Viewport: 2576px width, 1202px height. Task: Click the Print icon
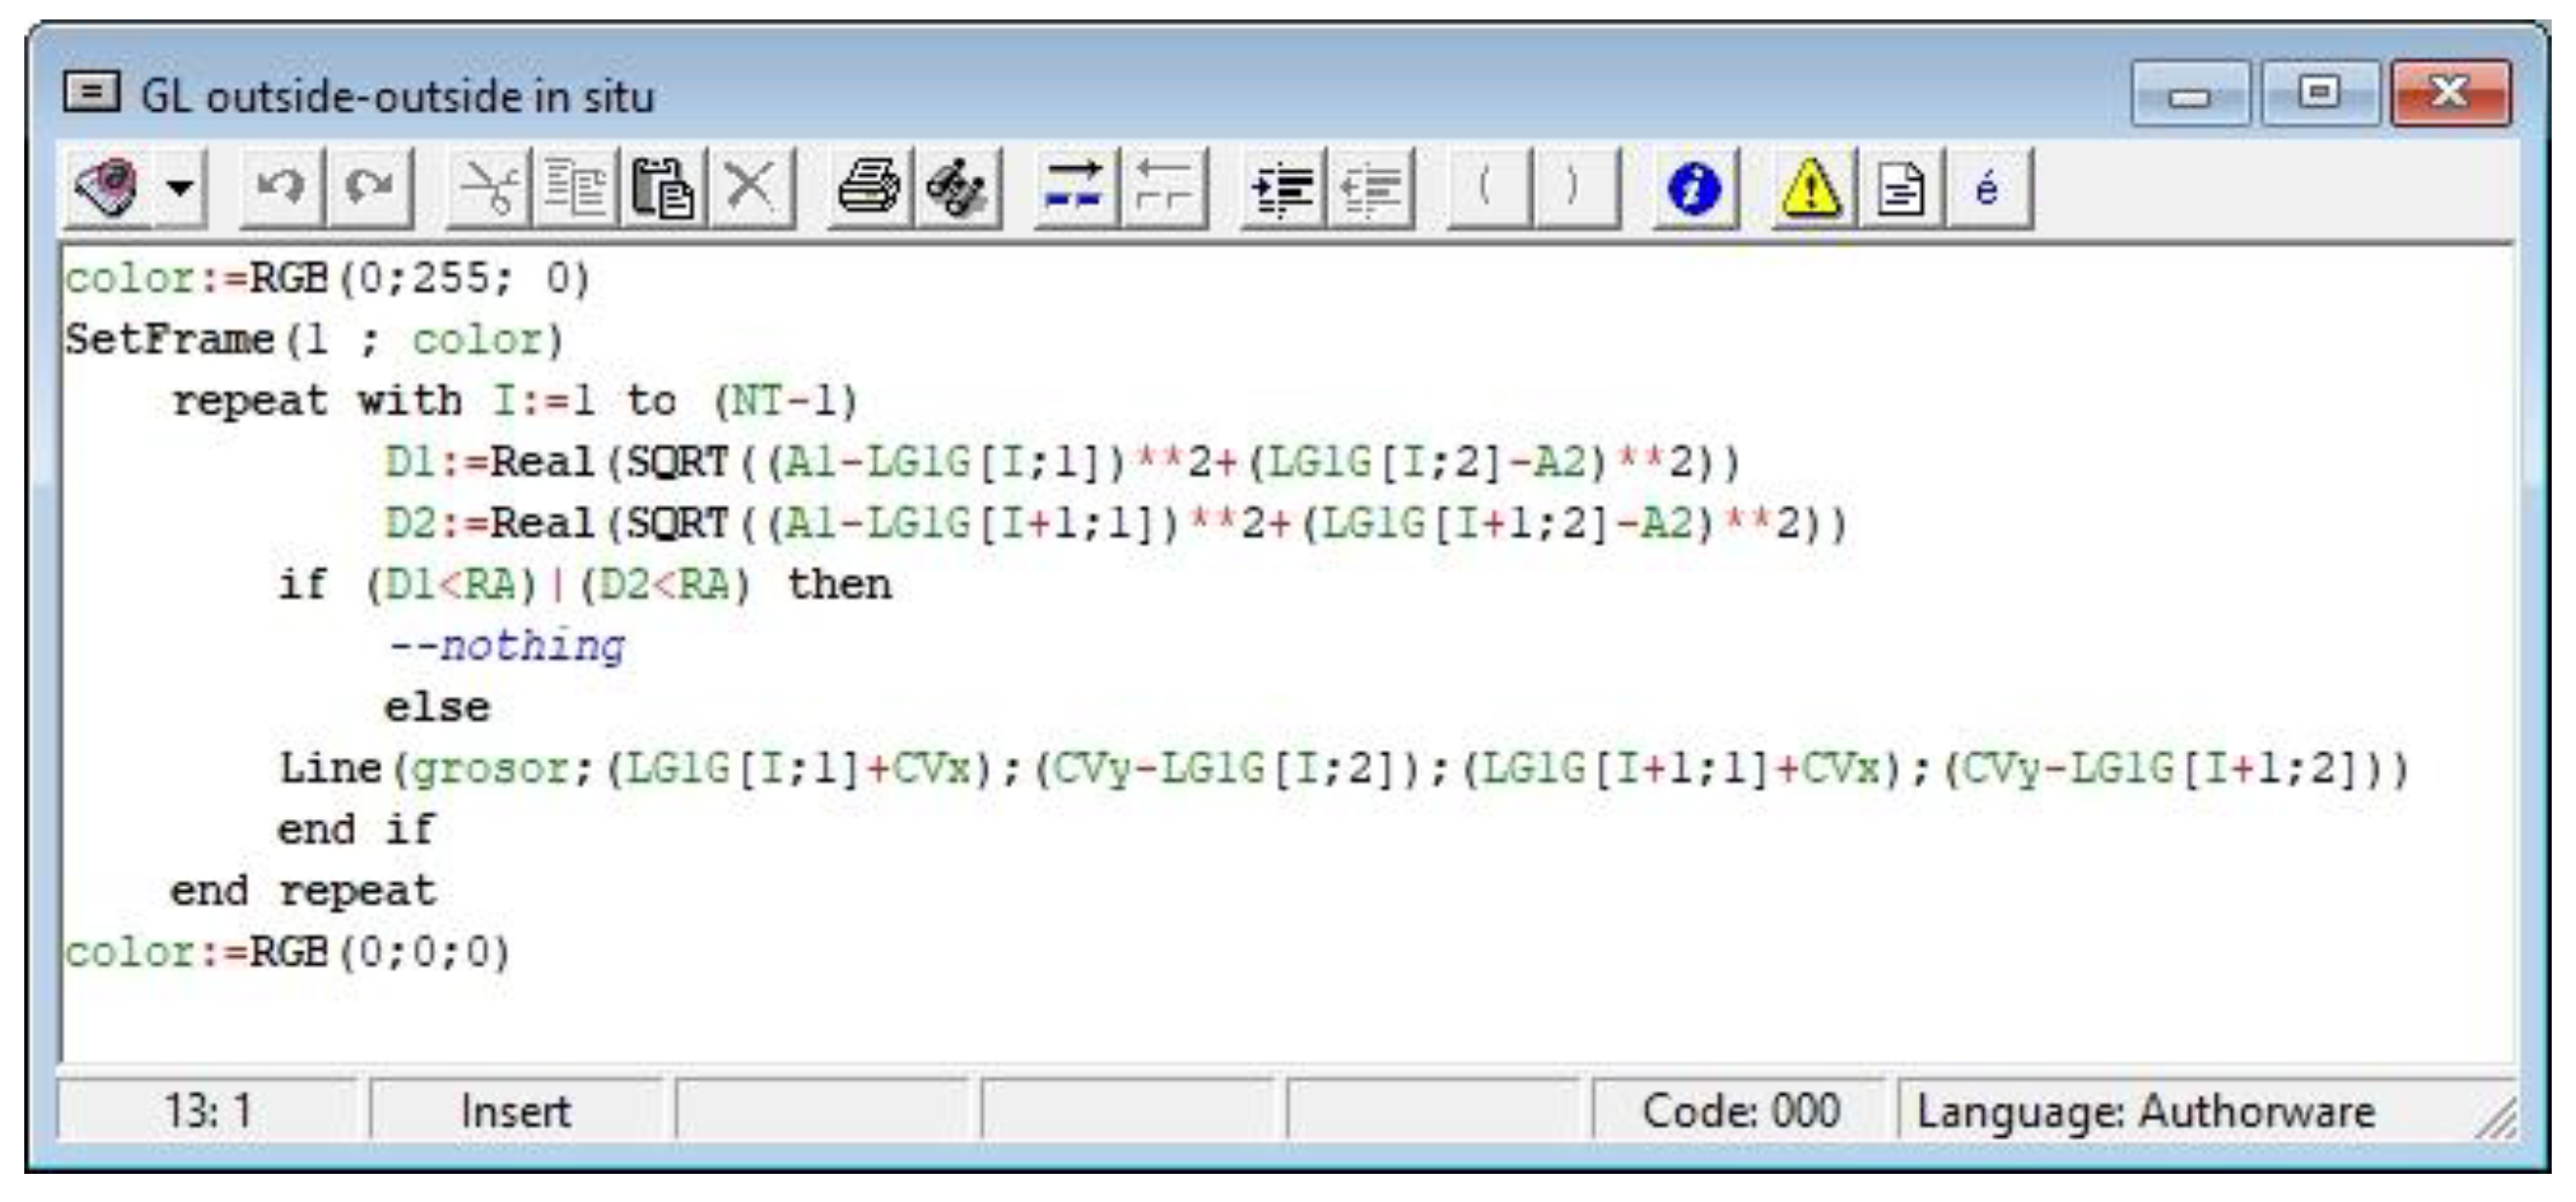[868, 187]
